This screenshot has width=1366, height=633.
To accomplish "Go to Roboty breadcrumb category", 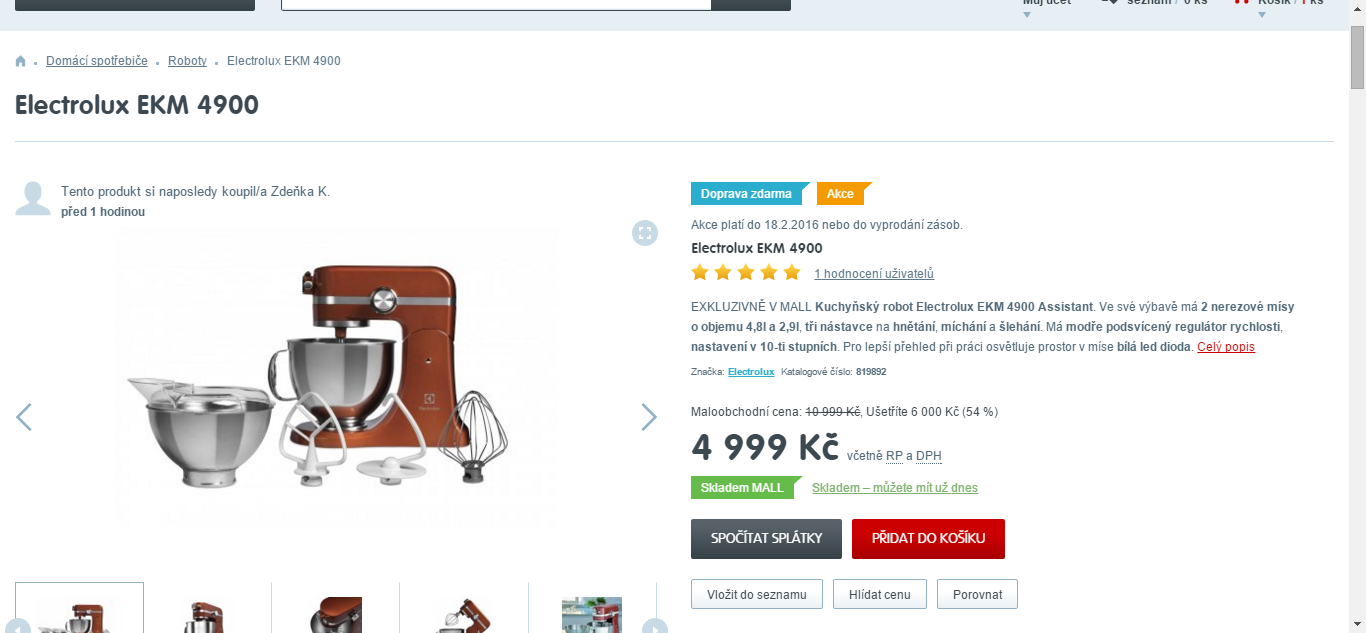I will [x=187, y=61].
